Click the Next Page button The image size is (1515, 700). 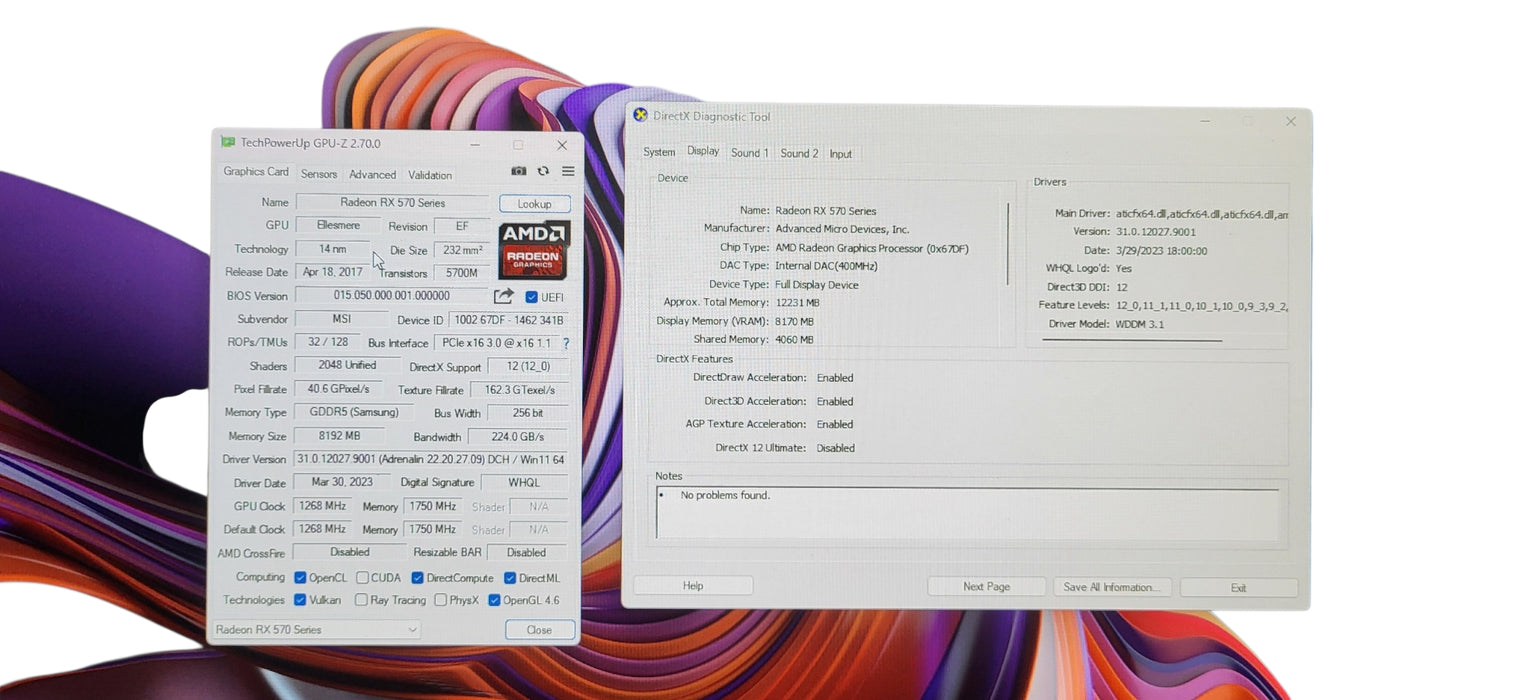(x=987, y=587)
